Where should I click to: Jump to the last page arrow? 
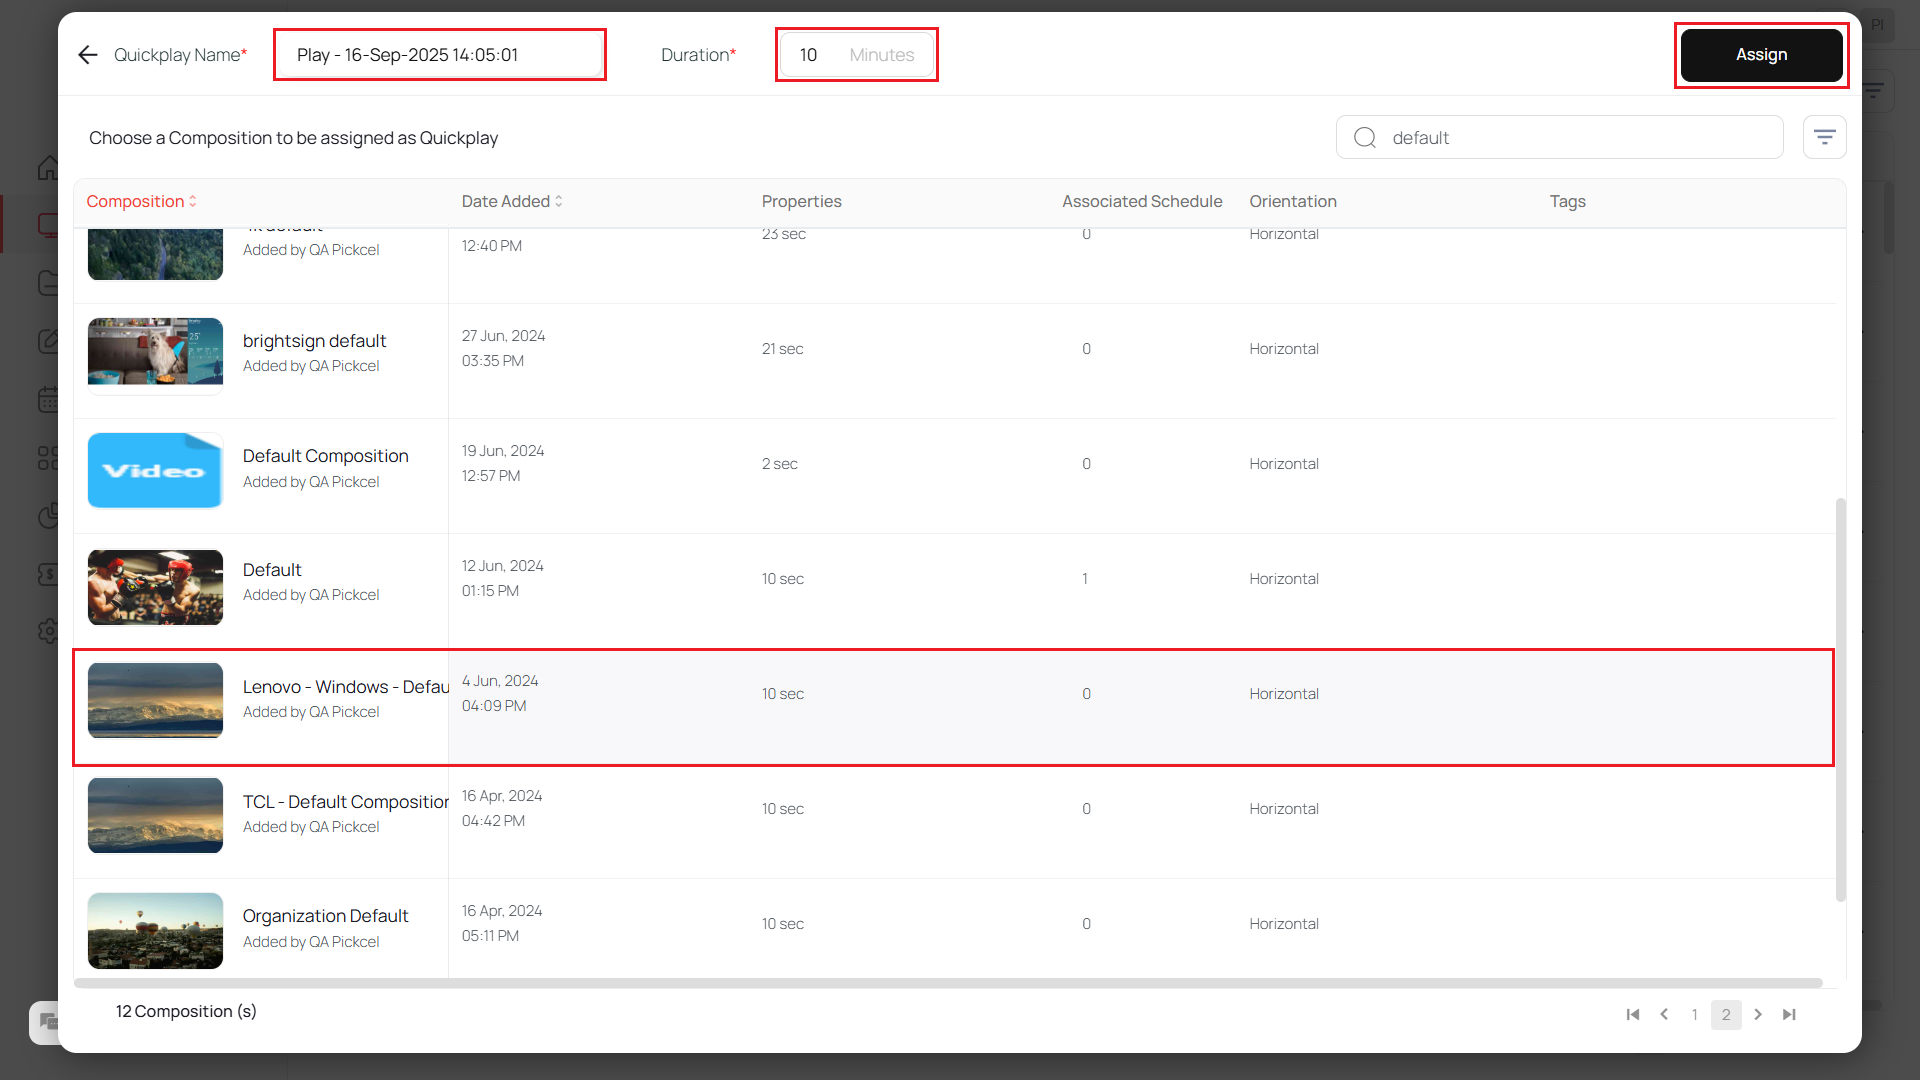[x=1790, y=1014]
